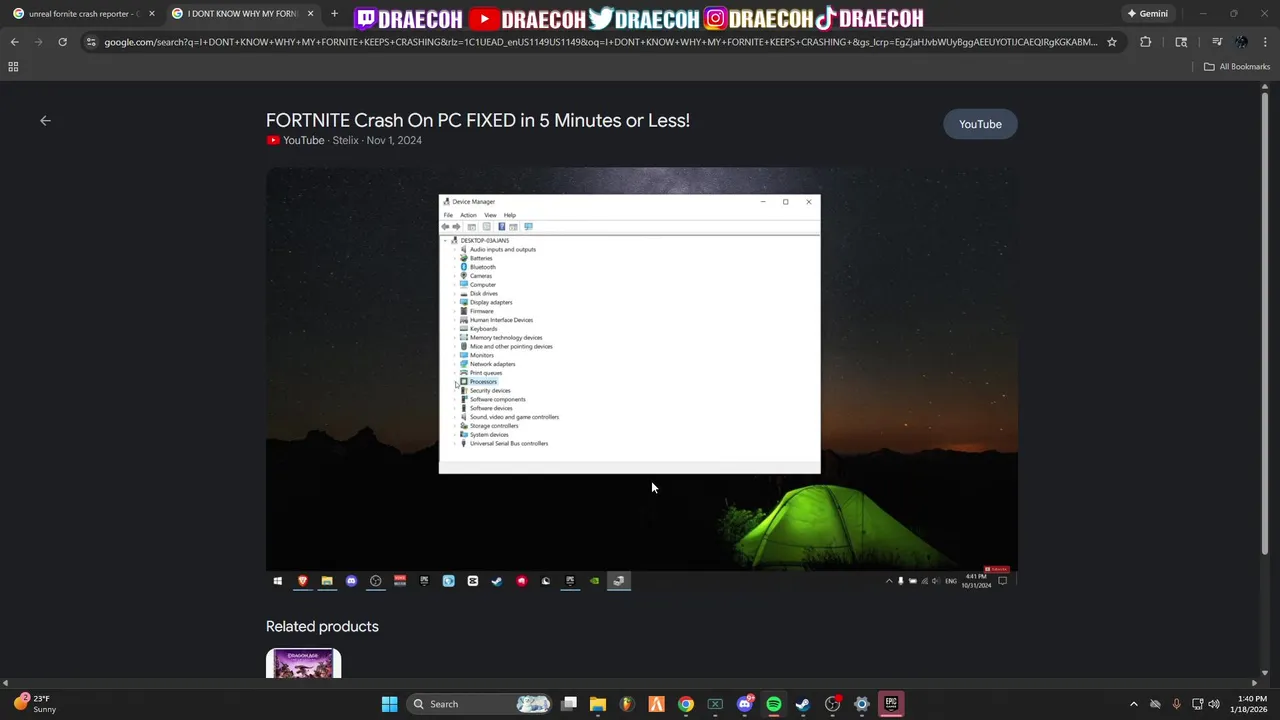Open the clock showing 1:40 PM
Image resolution: width=1280 pixels, height=720 pixels.
click(x=1251, y=704)
